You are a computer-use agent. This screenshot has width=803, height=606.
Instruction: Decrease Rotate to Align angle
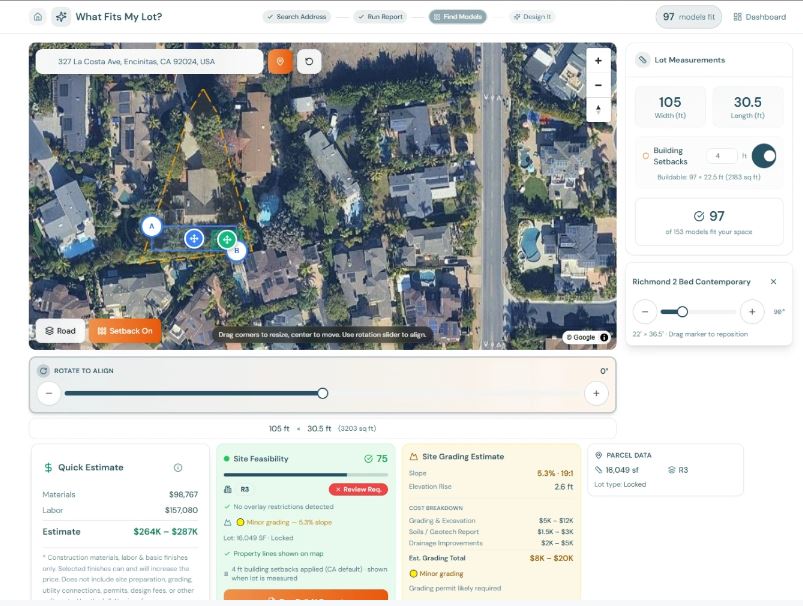click(x=49, y=393)
